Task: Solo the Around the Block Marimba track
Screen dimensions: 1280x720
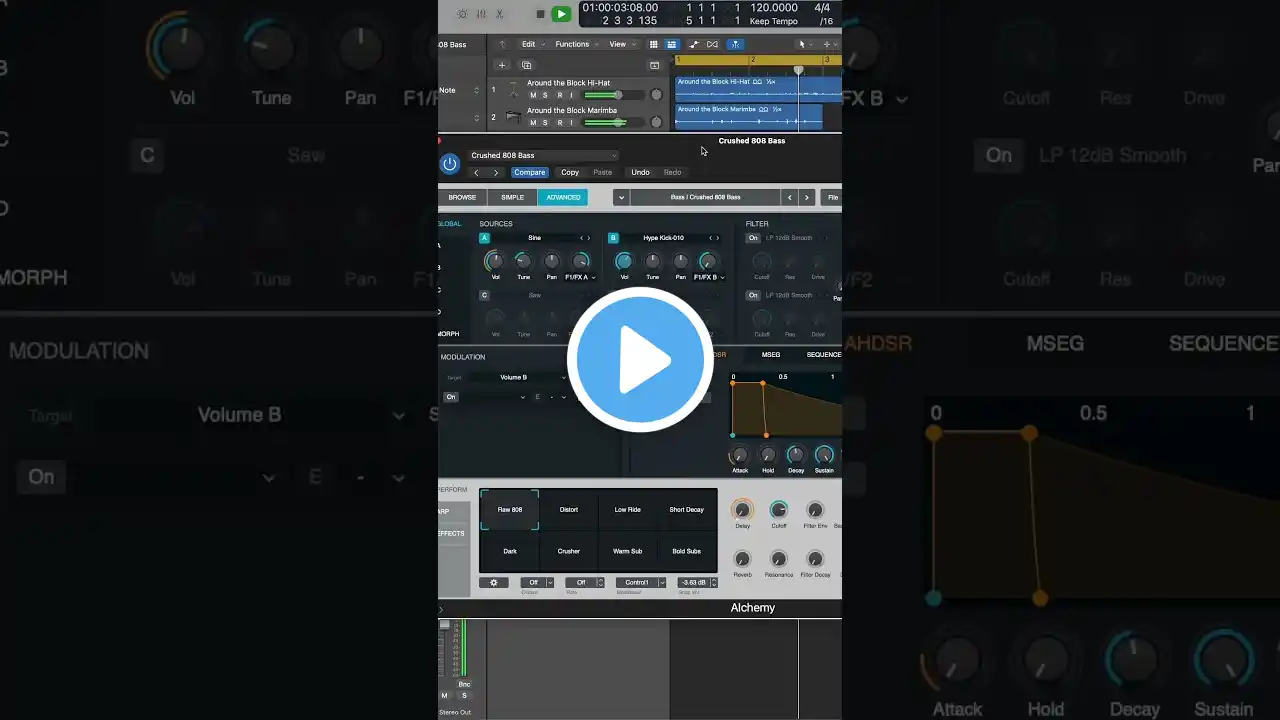Action: [x=545, y=122]
